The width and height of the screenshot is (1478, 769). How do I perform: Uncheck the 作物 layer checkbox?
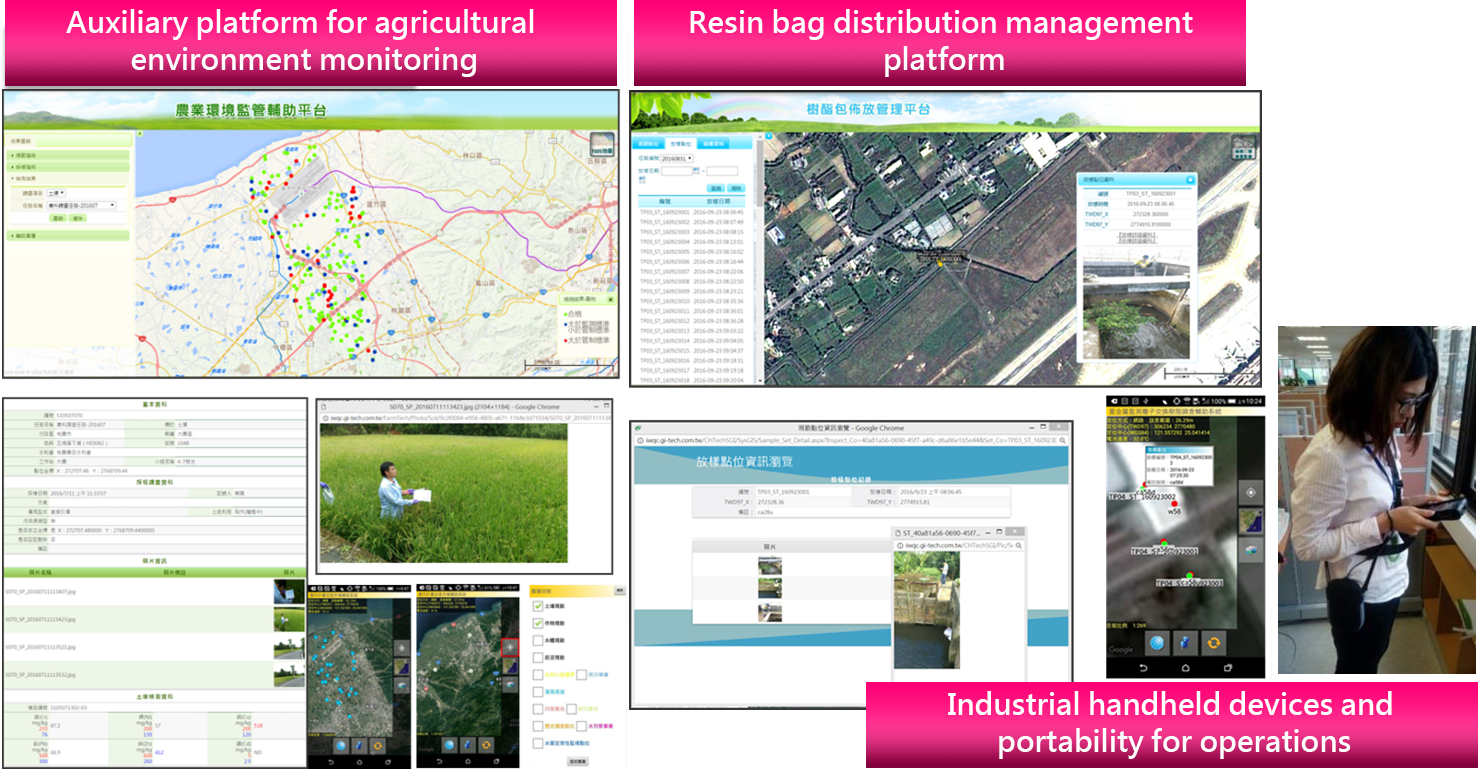coord(538,623)
